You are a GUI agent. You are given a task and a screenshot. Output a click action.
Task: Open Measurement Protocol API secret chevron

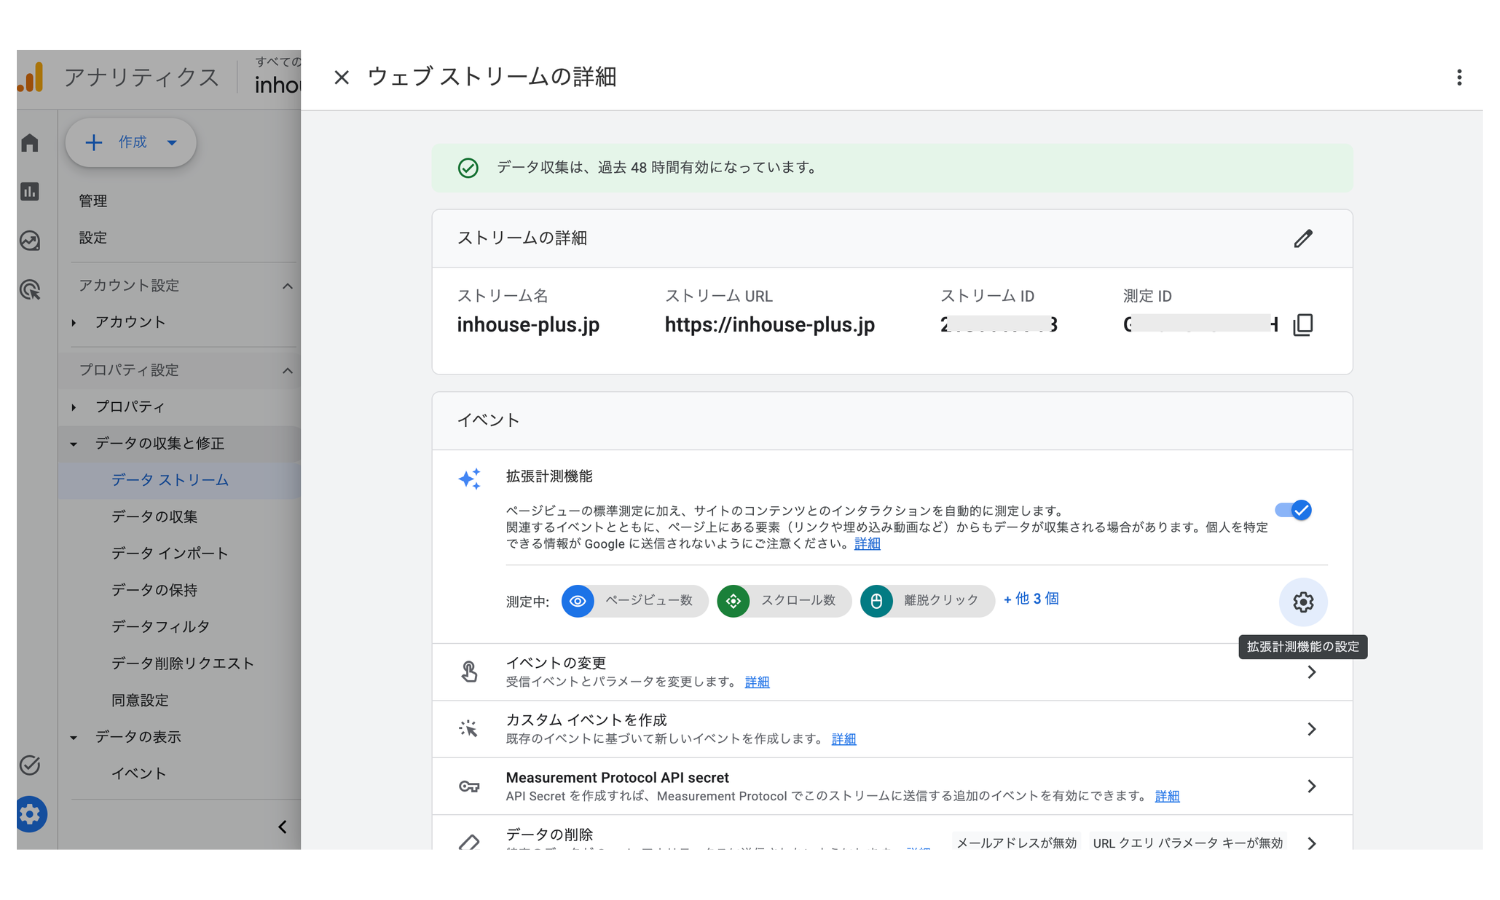pos(1311,786)
